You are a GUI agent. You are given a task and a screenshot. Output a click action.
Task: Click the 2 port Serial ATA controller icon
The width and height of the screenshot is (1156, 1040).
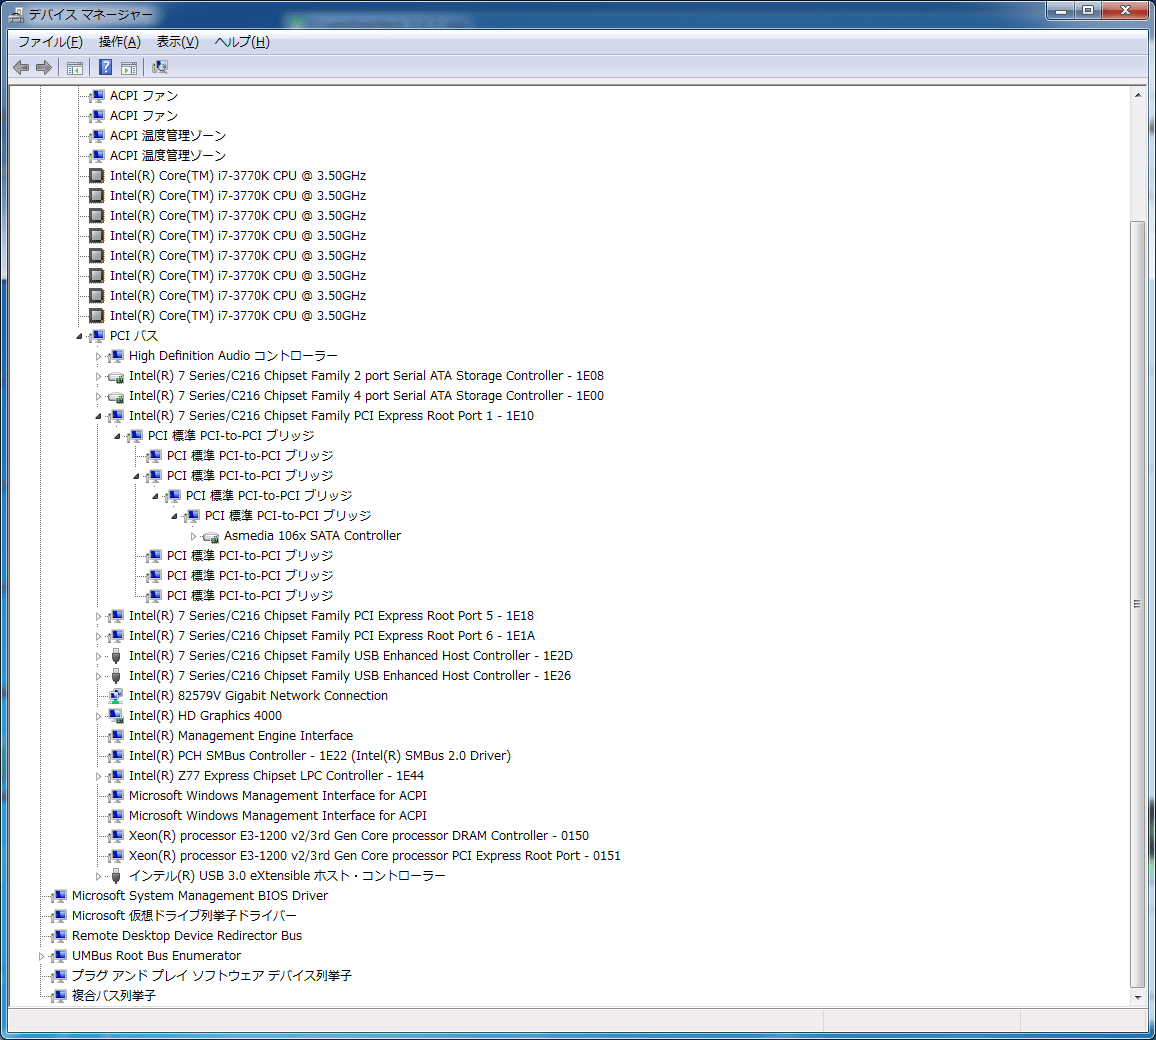pyautogui.click(x=116, y=377)
